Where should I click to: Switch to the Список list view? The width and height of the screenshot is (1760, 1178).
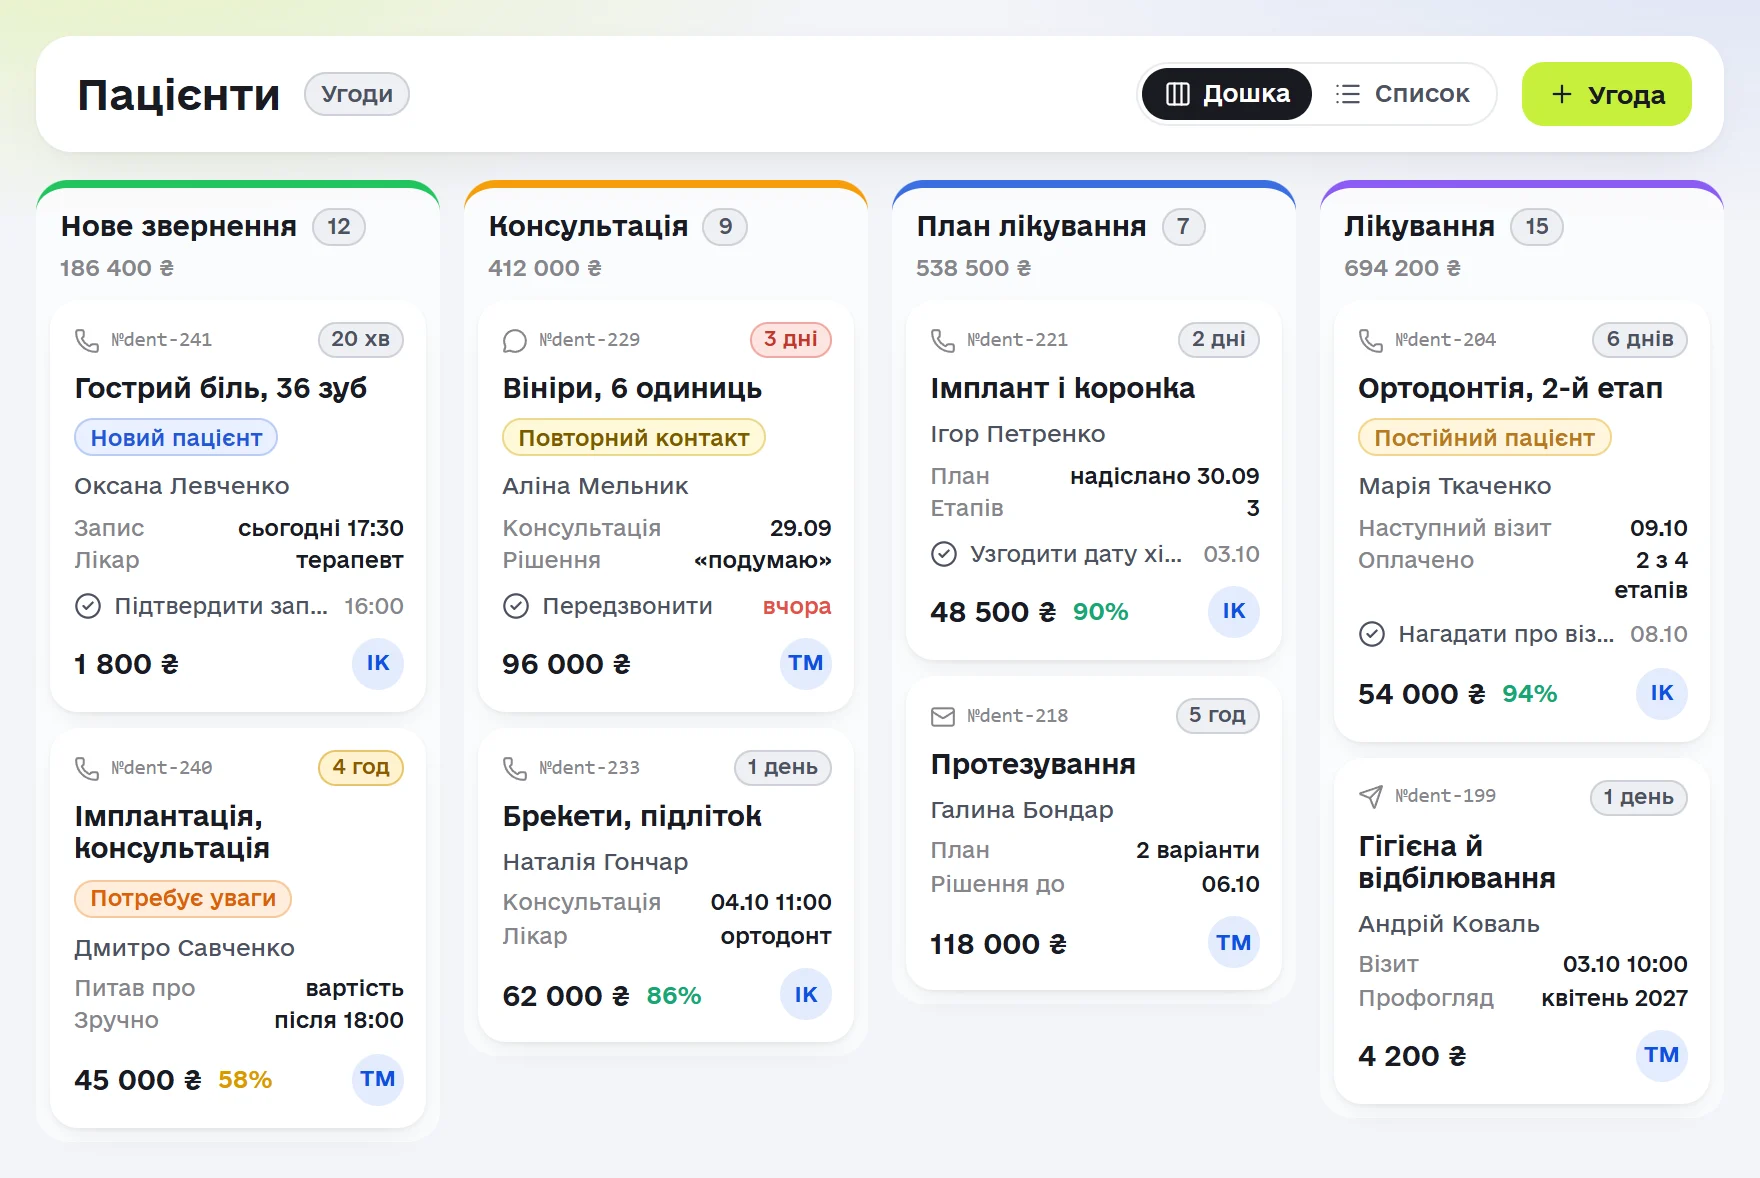click(1402, 94)
